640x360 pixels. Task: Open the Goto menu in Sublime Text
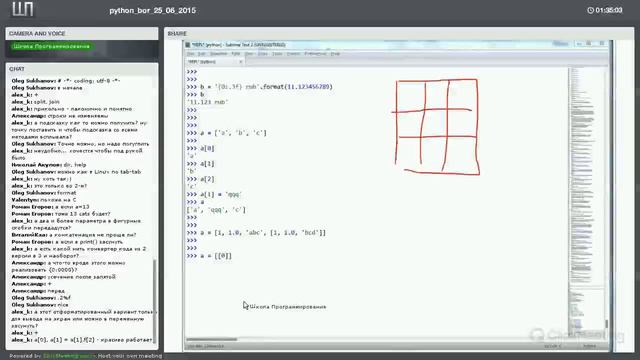[x=263, y=54]
